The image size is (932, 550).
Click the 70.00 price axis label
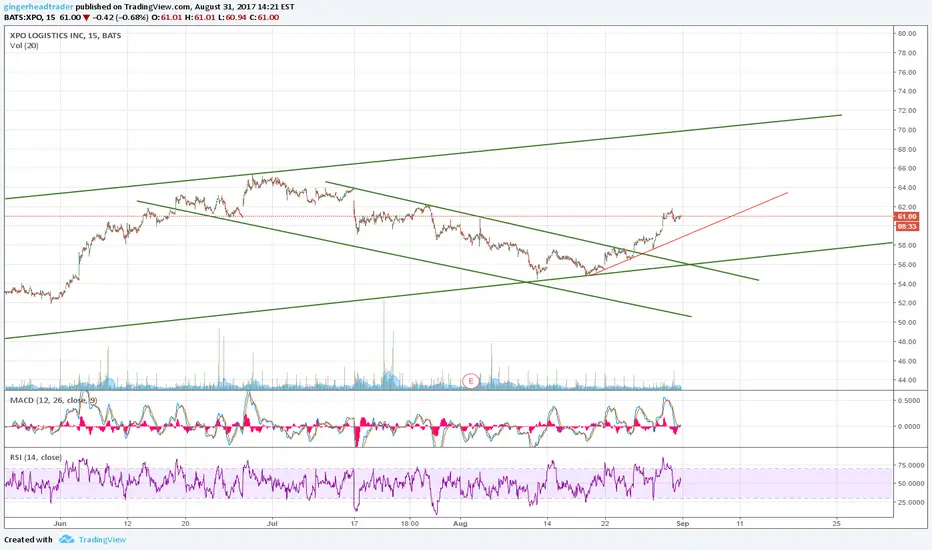[906, 130]
